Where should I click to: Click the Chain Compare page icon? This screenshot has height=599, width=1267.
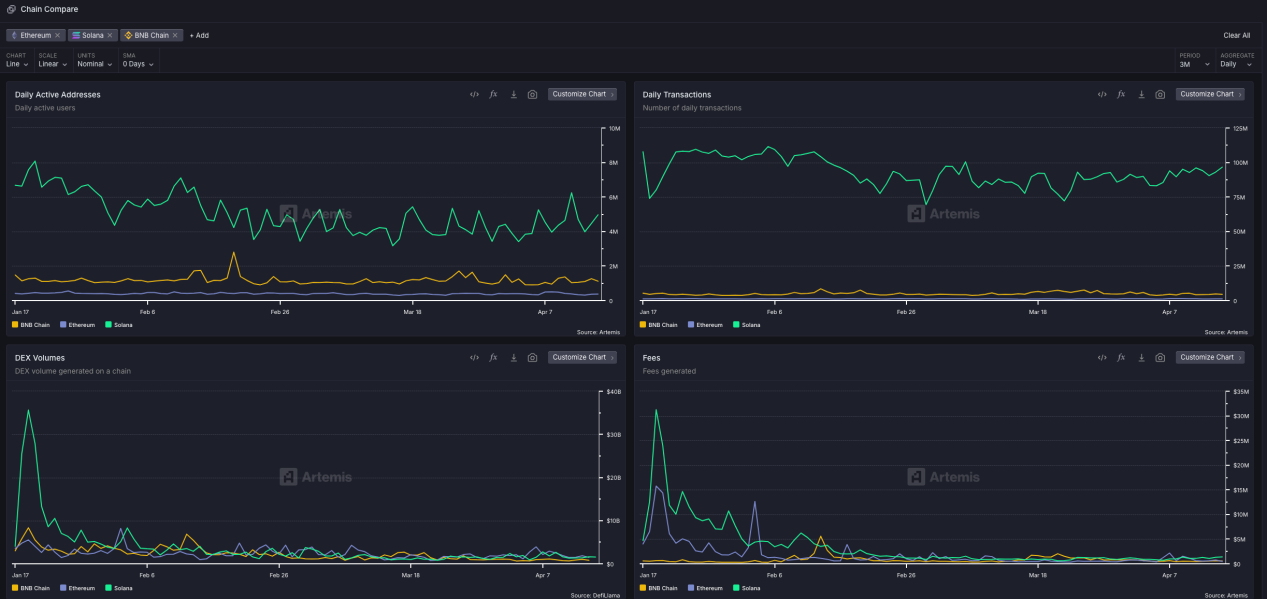10,9
